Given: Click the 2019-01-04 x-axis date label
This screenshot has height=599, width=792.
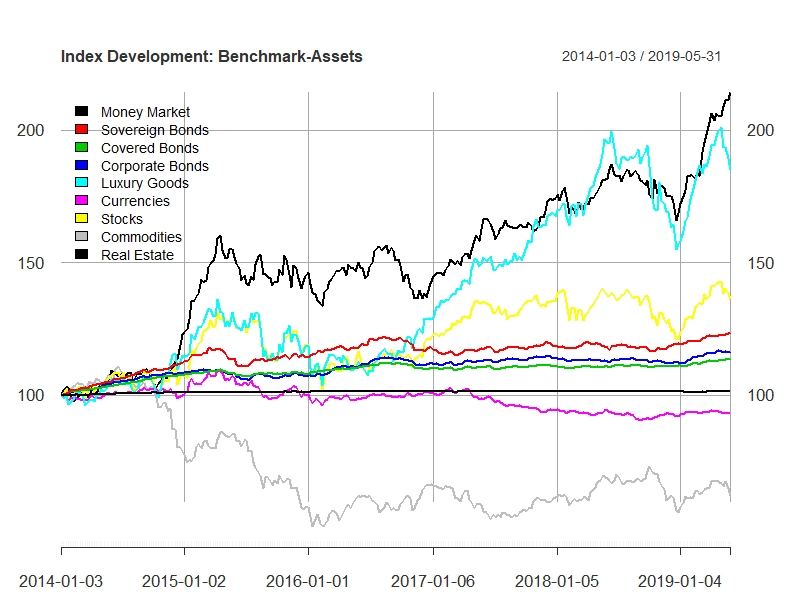Looking at the screenshot, I should click(680, 581).
